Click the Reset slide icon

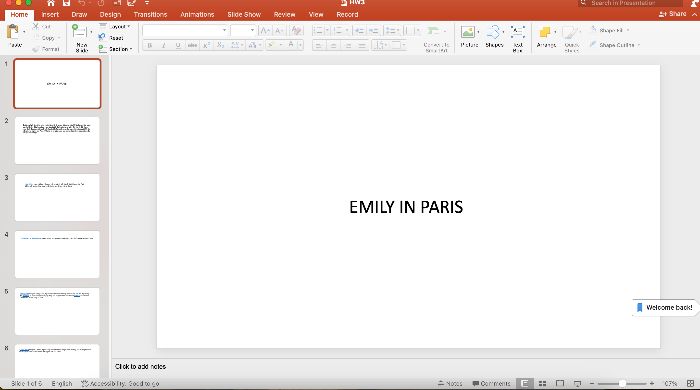click(x=102, y=37)
